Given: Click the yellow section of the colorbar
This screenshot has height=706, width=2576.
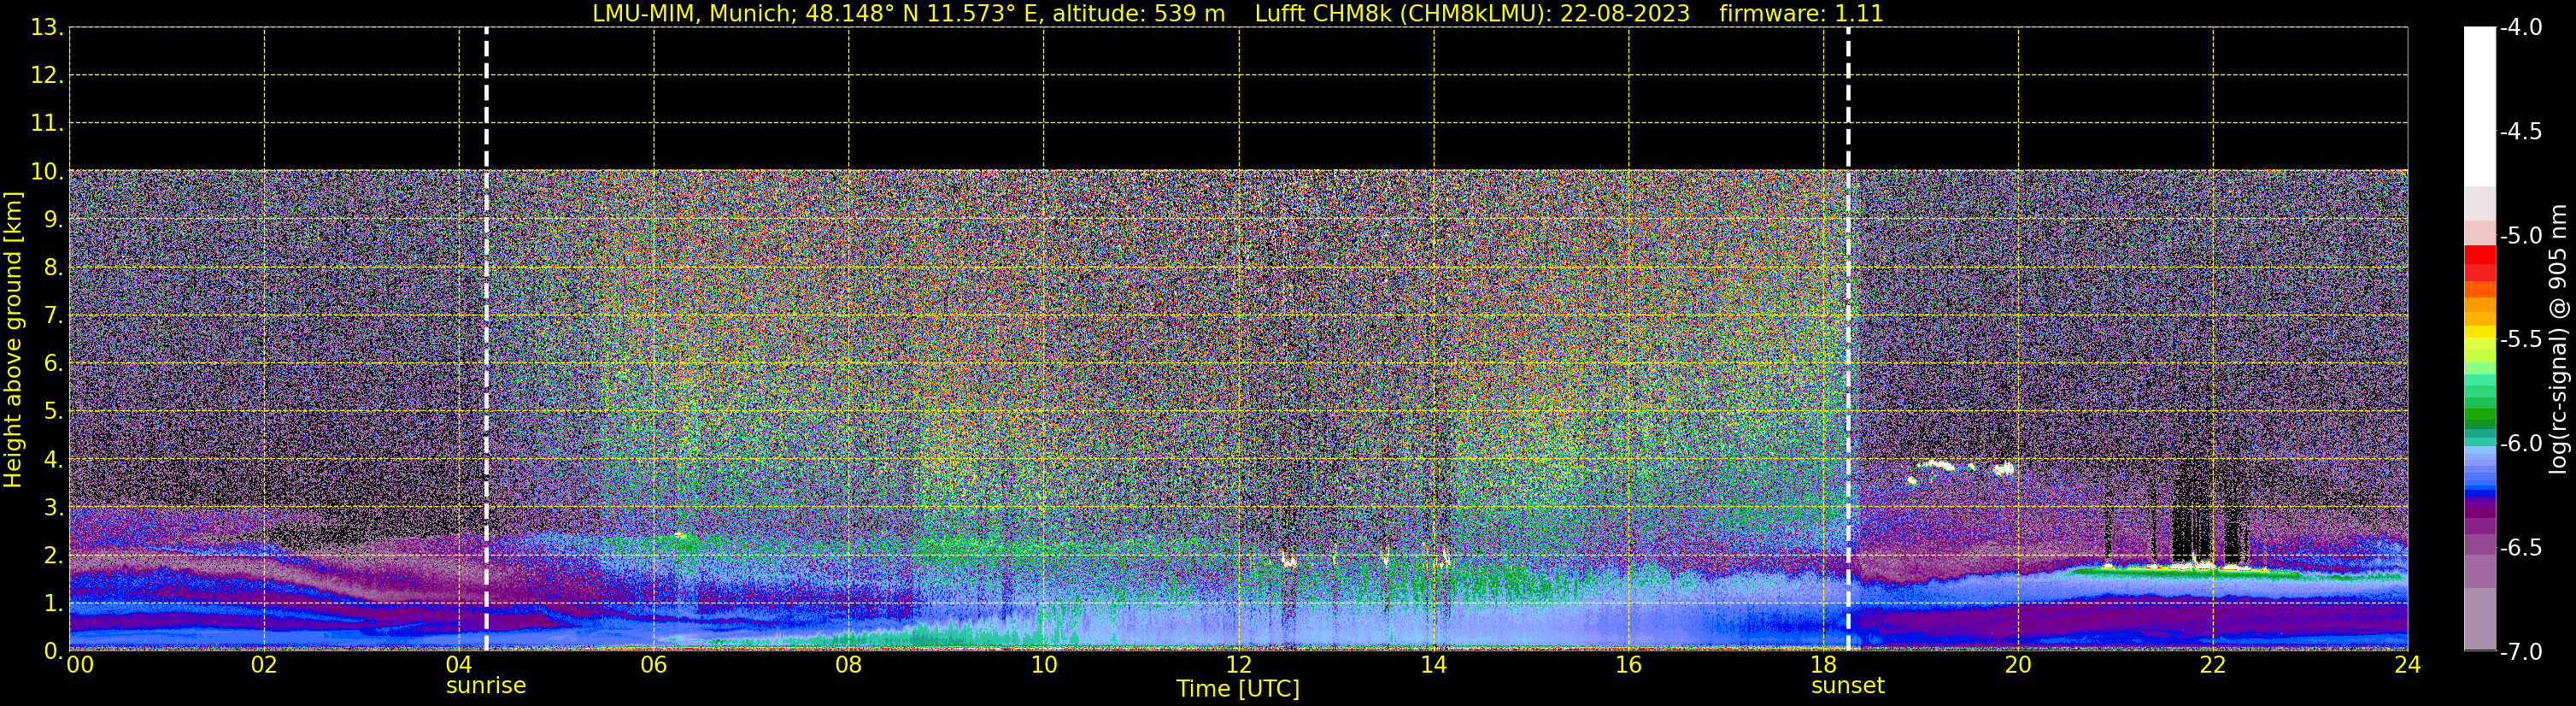Looking at the screenshot, I should point(2480,332).
